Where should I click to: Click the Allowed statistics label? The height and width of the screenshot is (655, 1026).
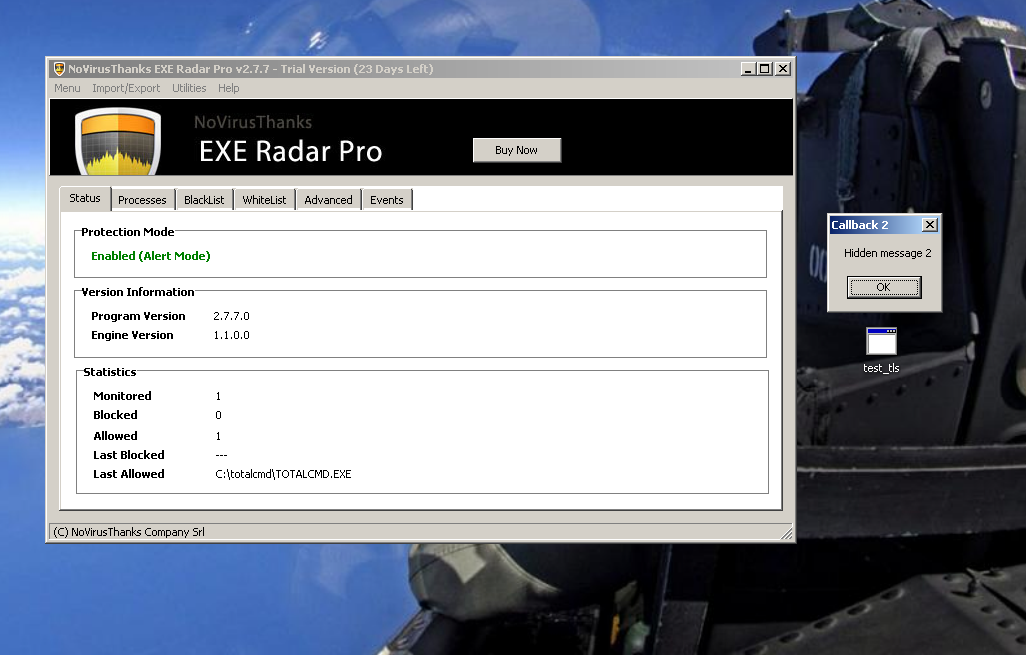pyautogui.click(x=115, y=436)
